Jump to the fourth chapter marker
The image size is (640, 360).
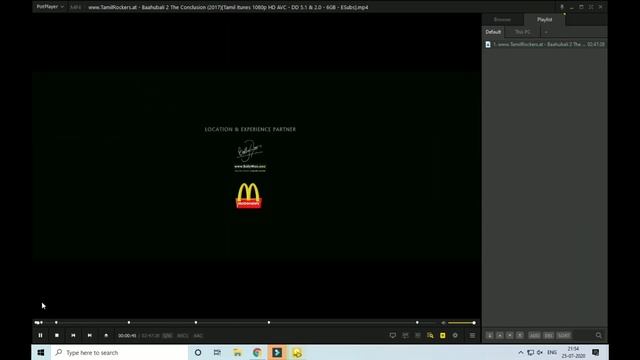[269, 322]
